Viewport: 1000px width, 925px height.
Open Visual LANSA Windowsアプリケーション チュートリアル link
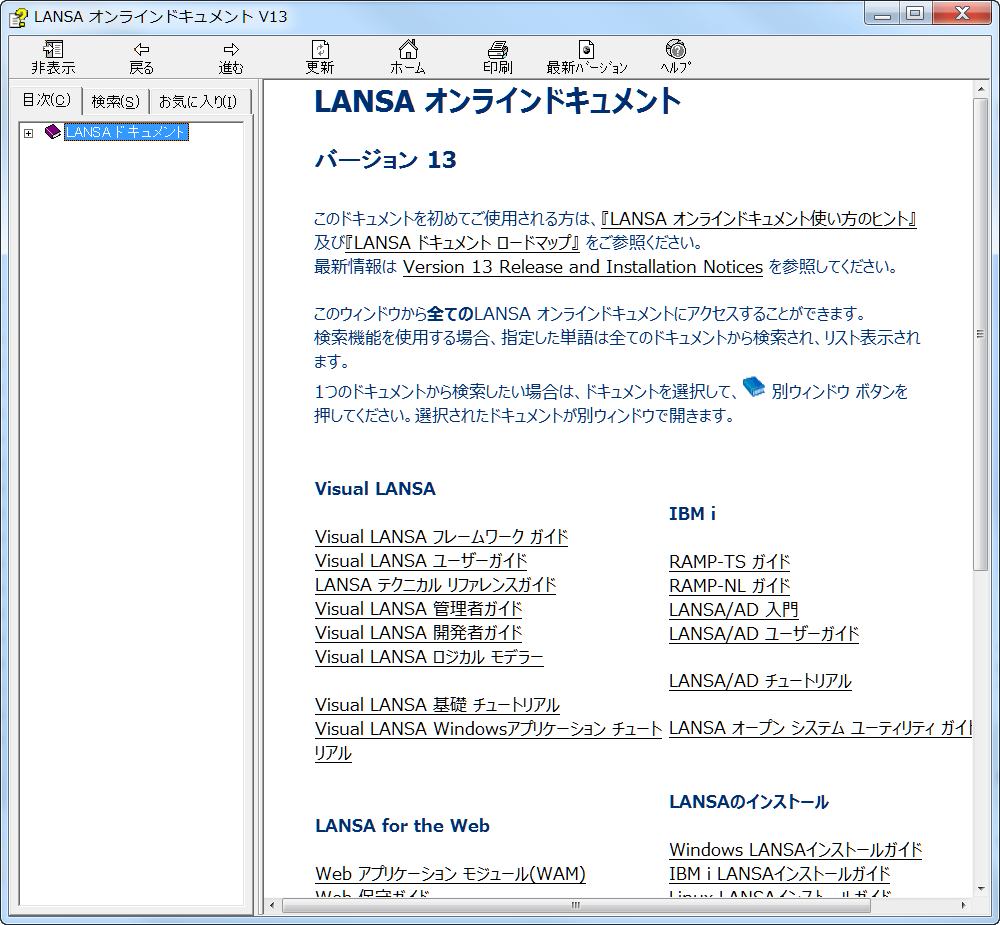point(489,729)
